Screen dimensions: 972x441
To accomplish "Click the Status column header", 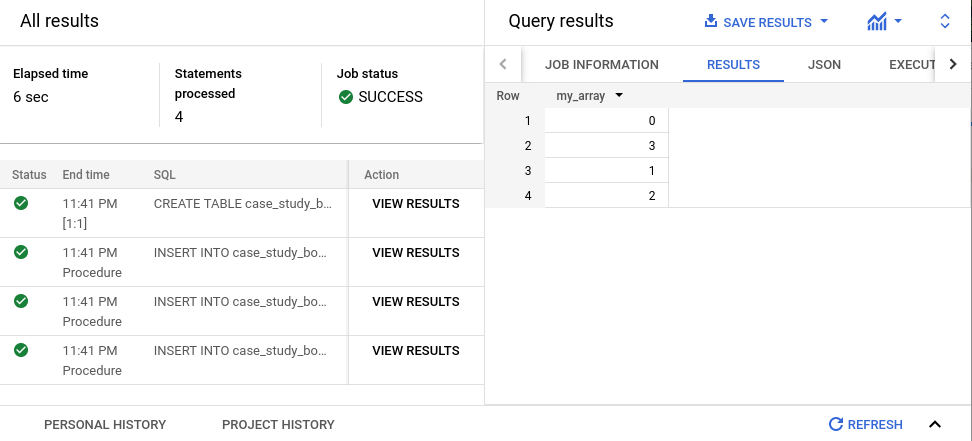I will click(29, 175).
